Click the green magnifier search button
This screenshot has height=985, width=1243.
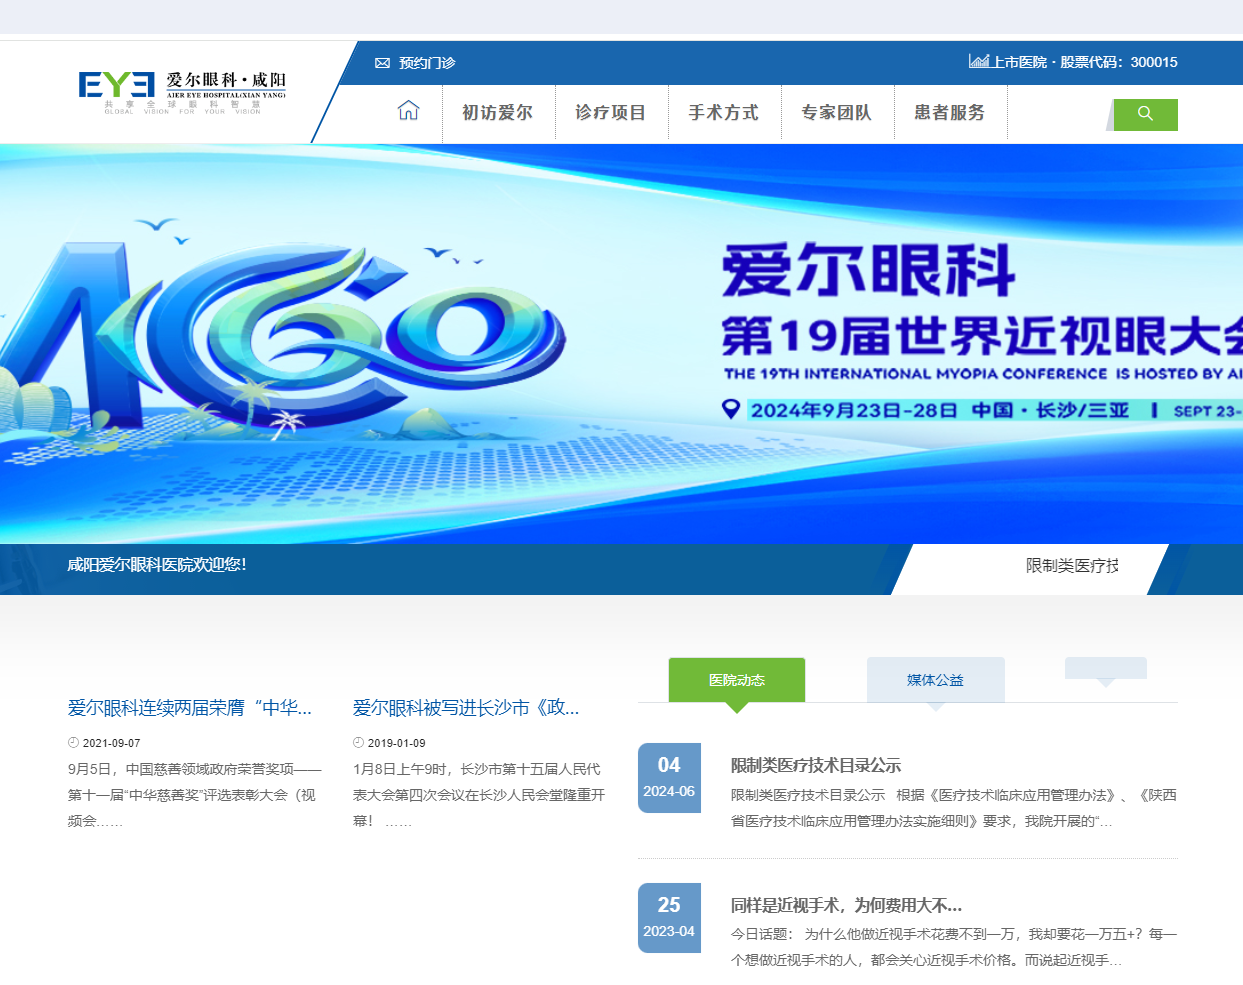[x=1145, y=114]
